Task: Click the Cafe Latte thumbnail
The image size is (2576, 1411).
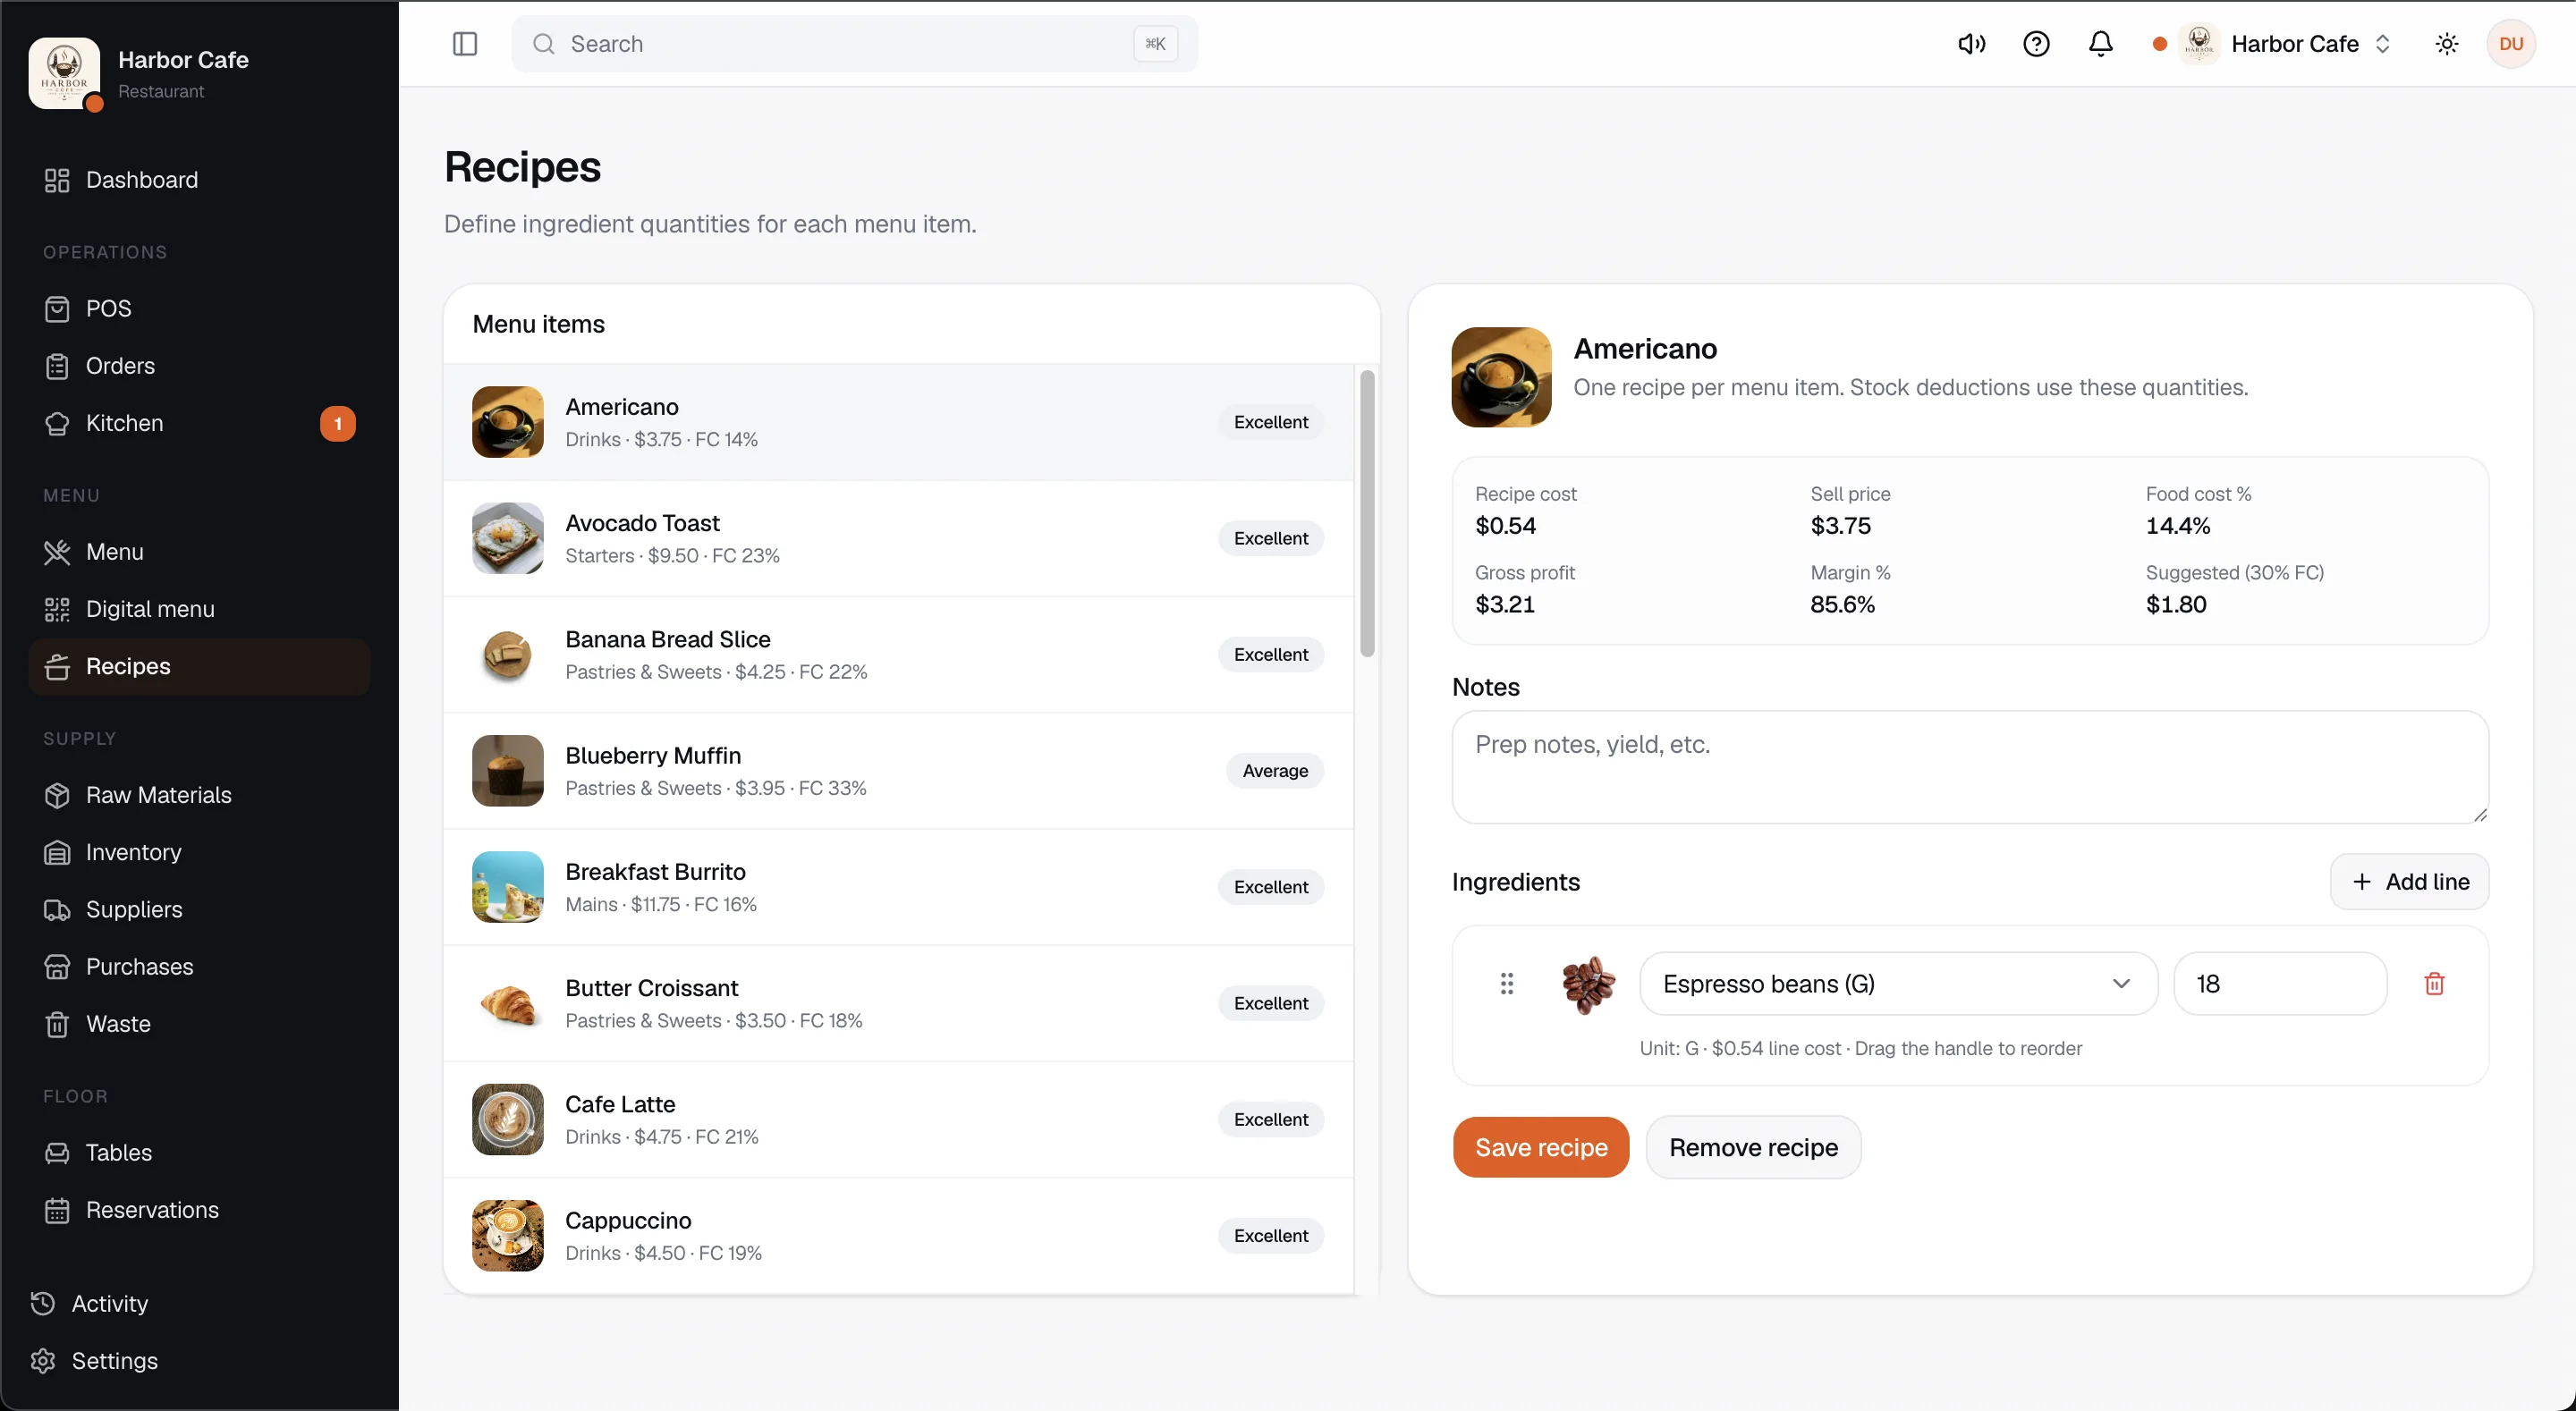Action: (508, 1120)
